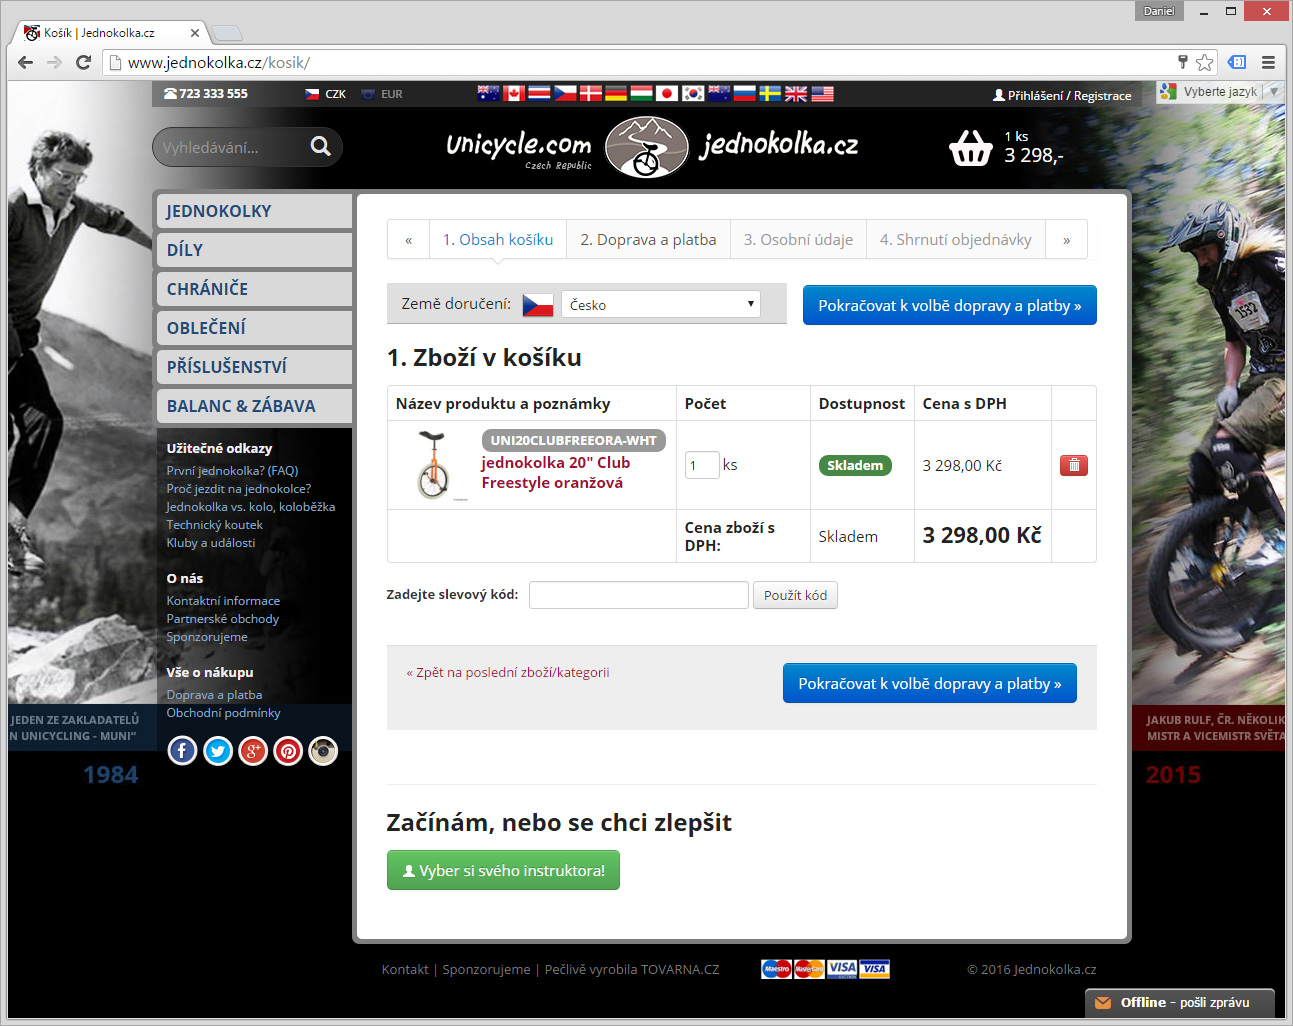1293x1026 pixels.
Task: Select the New Zealand flag
Action: [719, 93]
